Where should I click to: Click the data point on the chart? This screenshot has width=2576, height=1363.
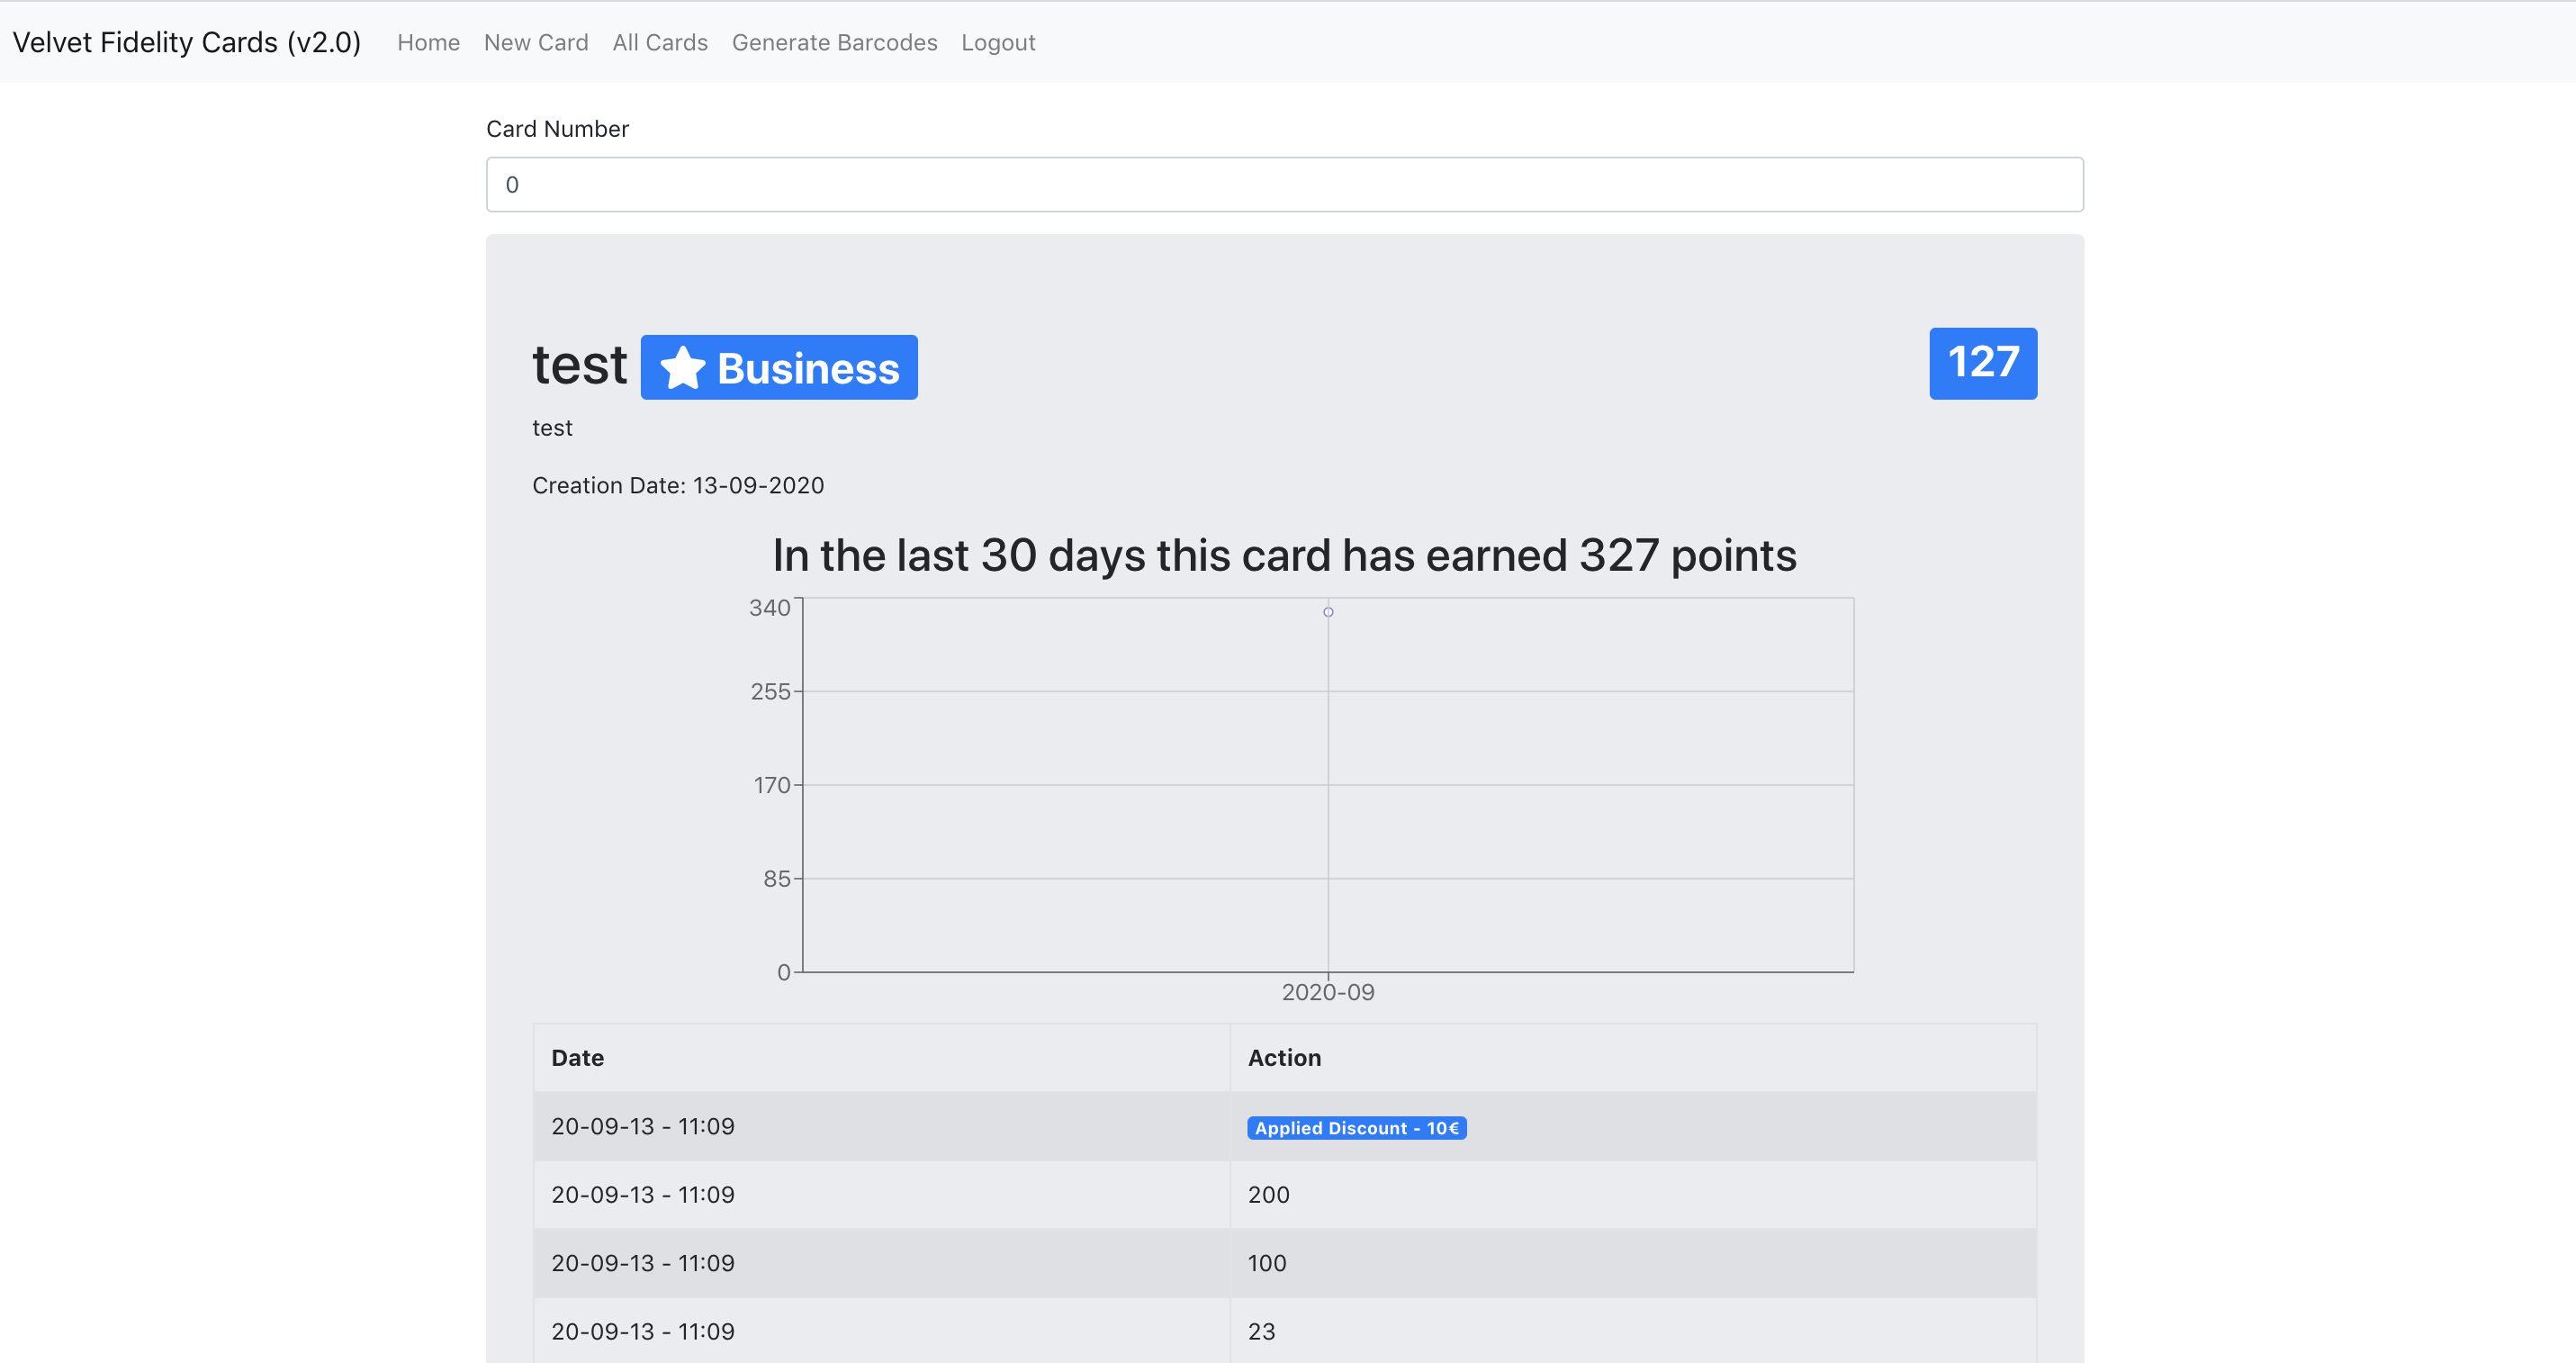click(x=1328, y=612)
